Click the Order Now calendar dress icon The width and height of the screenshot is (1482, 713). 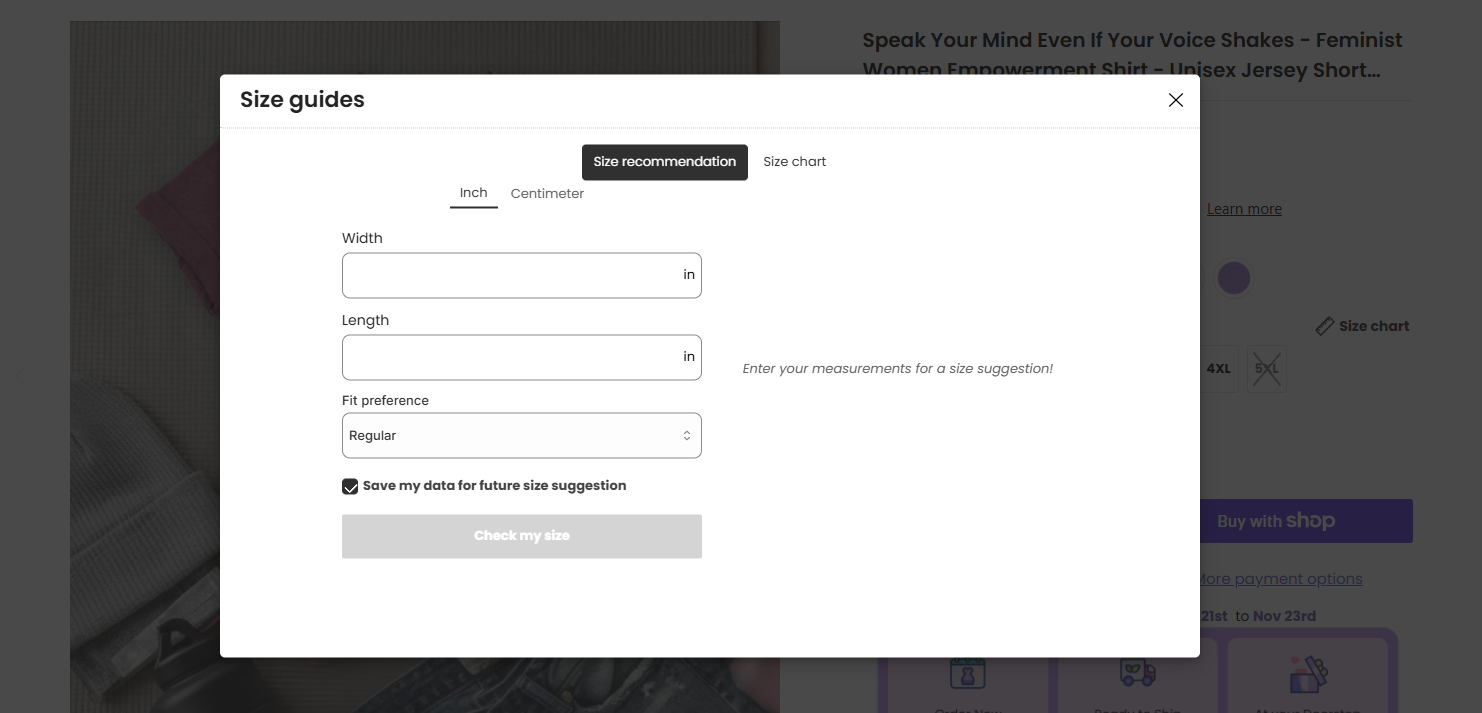[x=967, y=674]
